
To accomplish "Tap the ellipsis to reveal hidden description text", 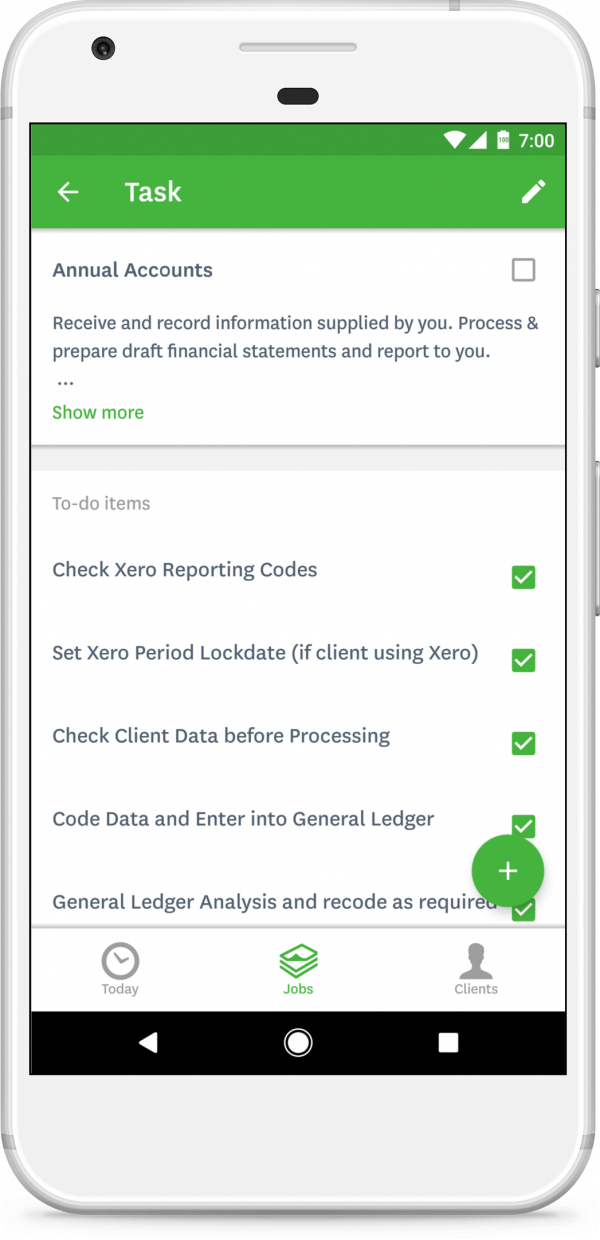I will point(65,380).
